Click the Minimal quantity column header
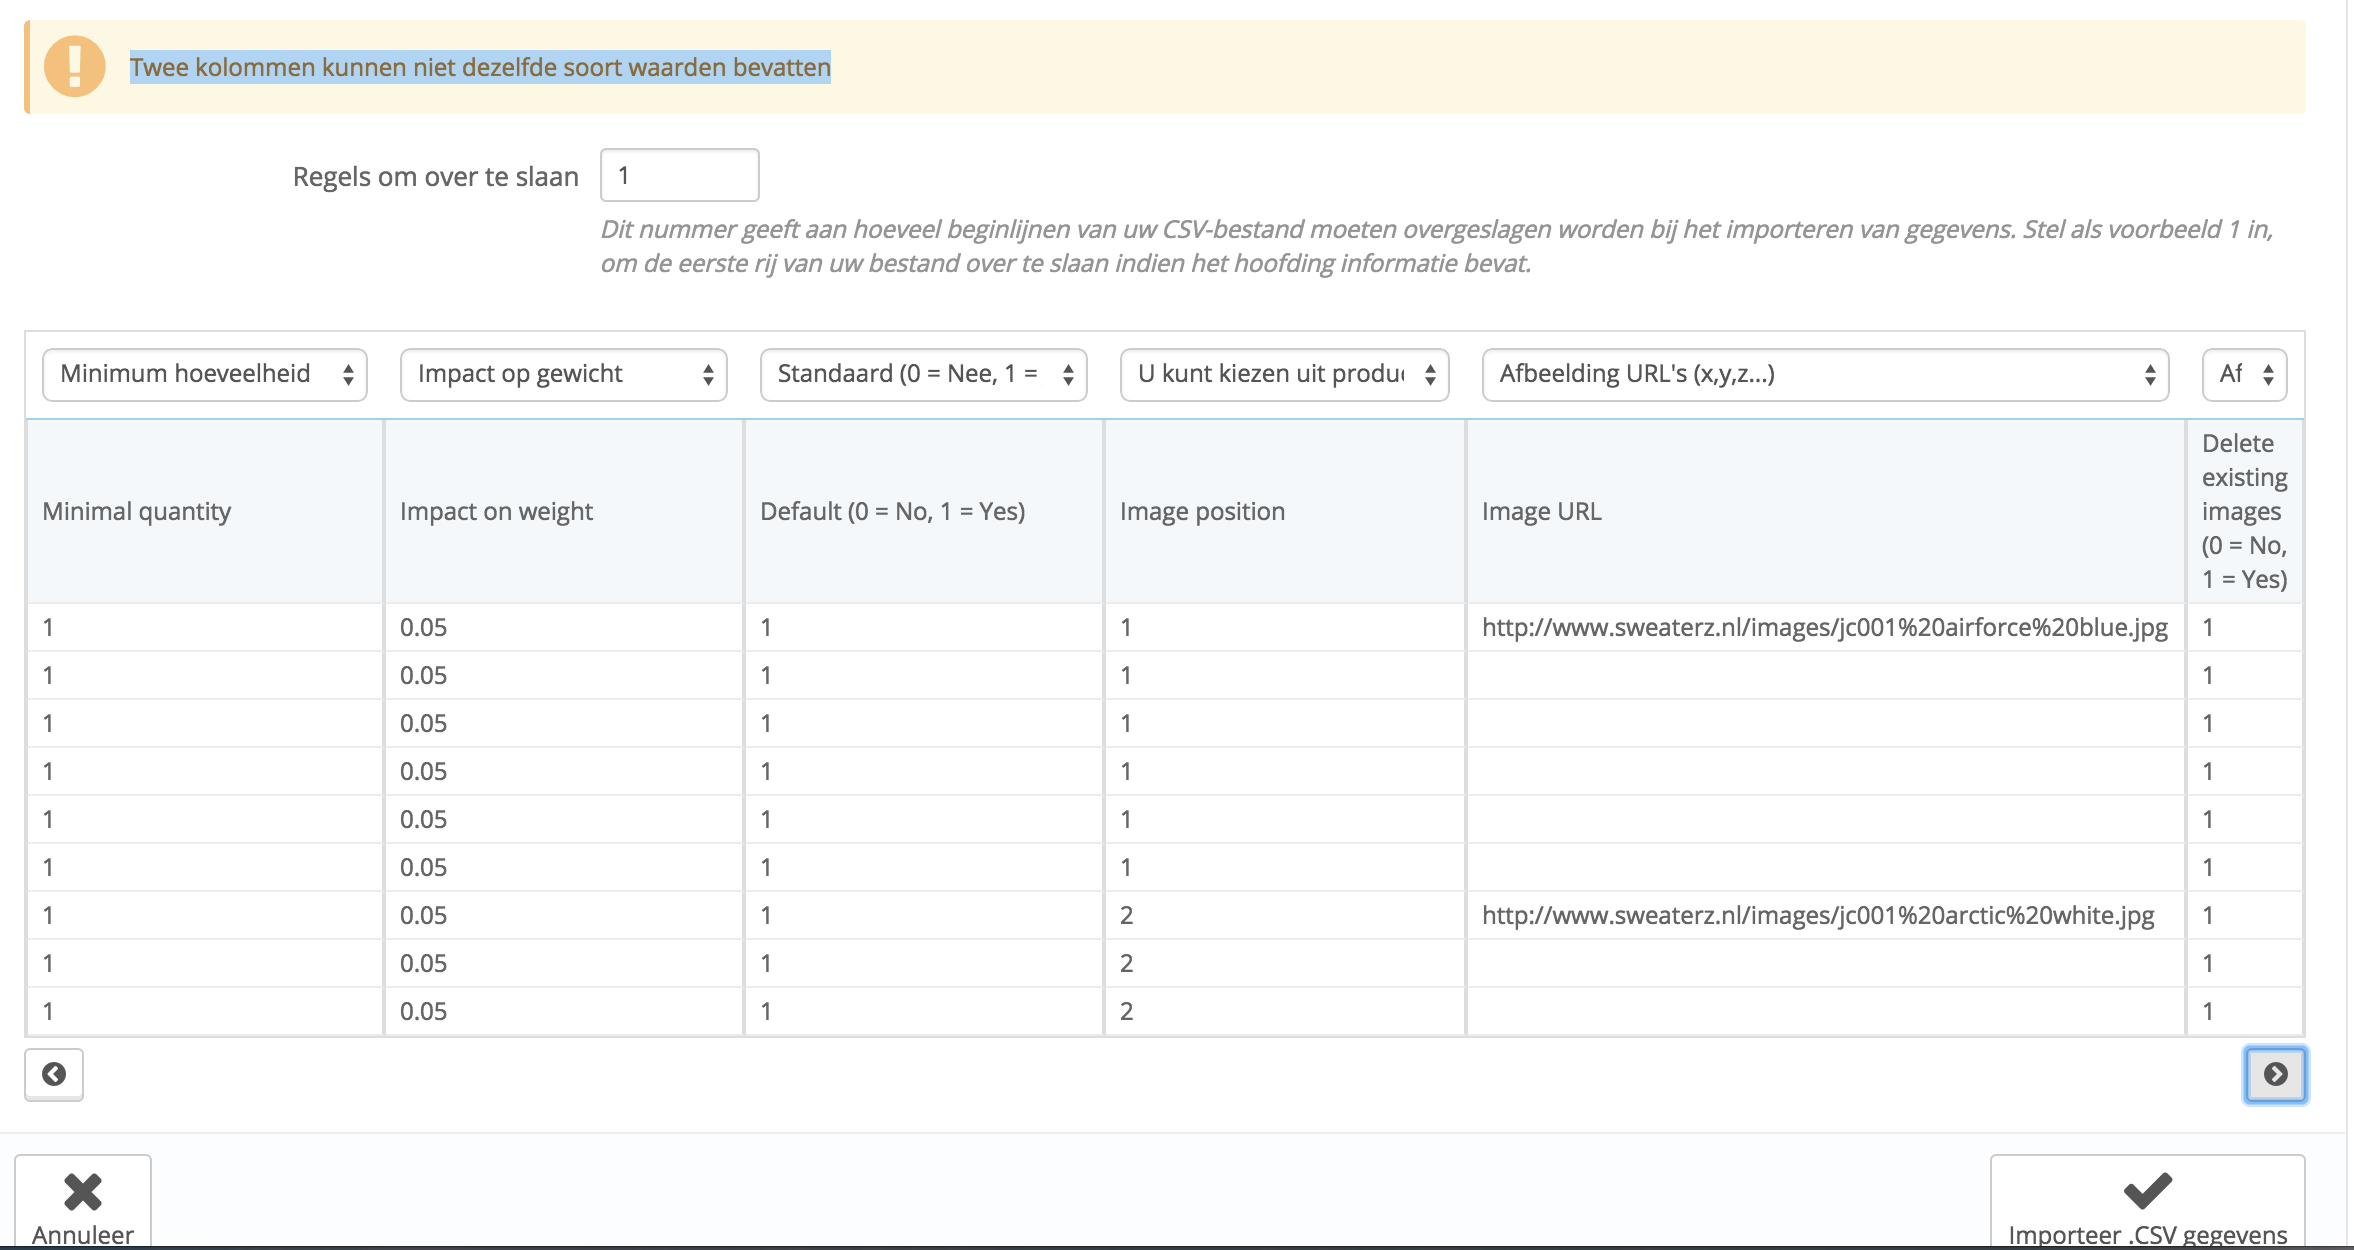Viewport: 2354px width, 1250px height. pyautogui.click(x=137, y=511)
